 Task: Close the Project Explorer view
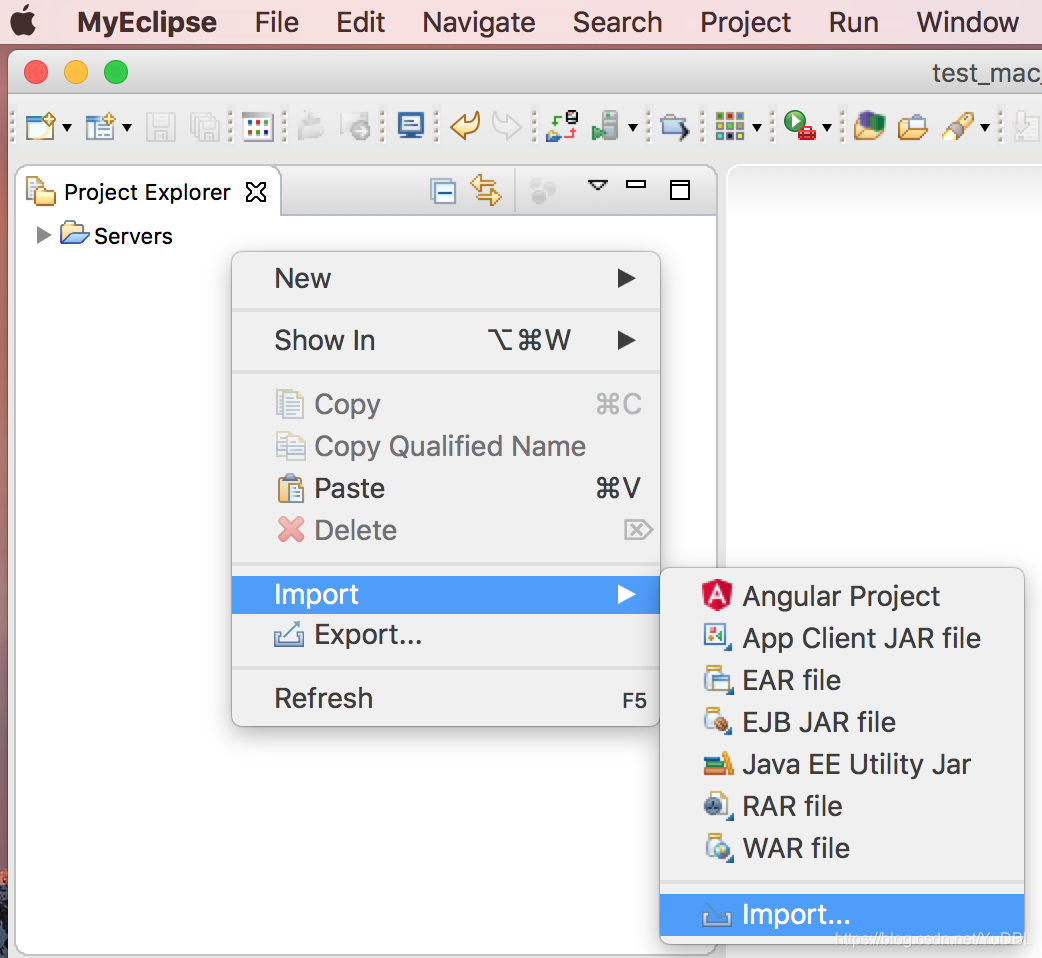tap(256, 192)
